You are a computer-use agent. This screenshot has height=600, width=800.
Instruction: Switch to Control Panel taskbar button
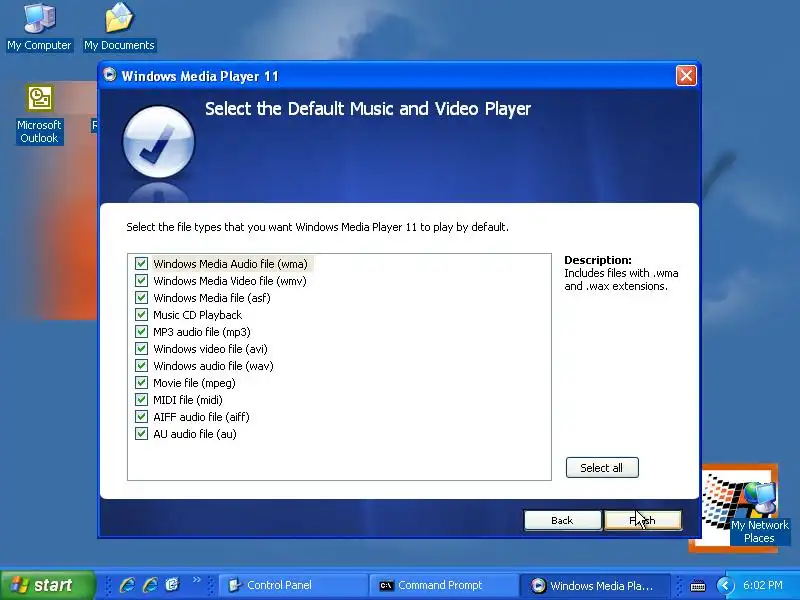(x=293, y=585)
